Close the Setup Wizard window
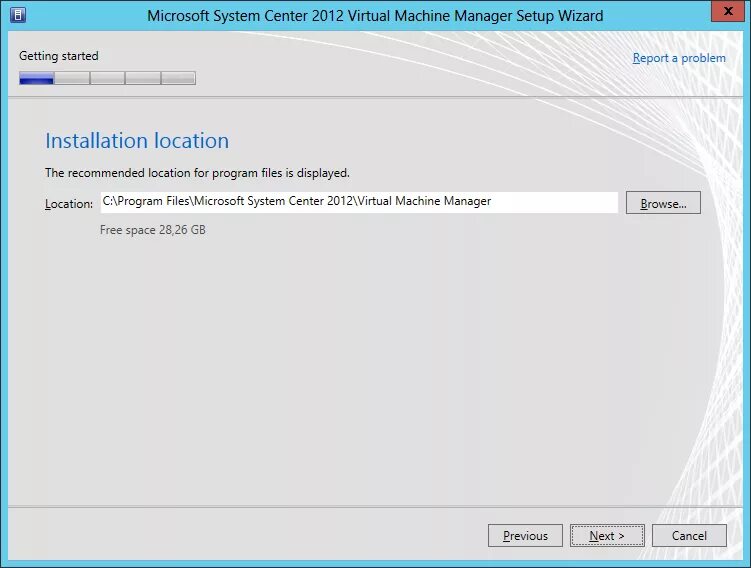The image size is (751, 568). [x=728, y=11]
